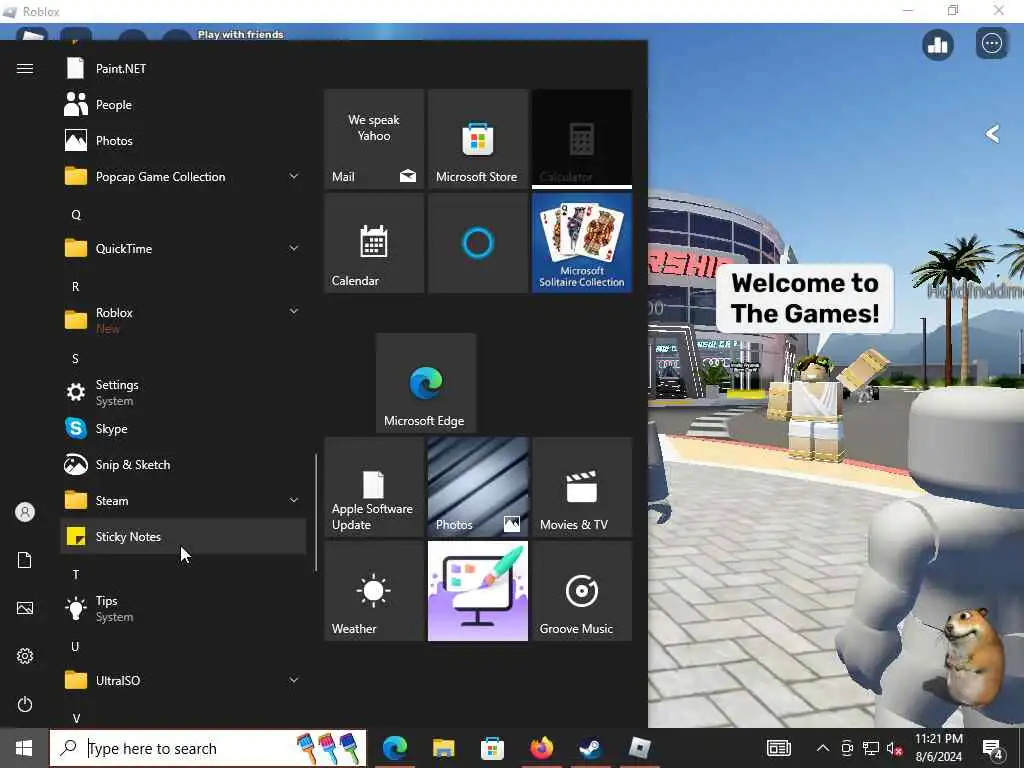
Task: Click the Mail tile
Action: [x=374, y=139]
